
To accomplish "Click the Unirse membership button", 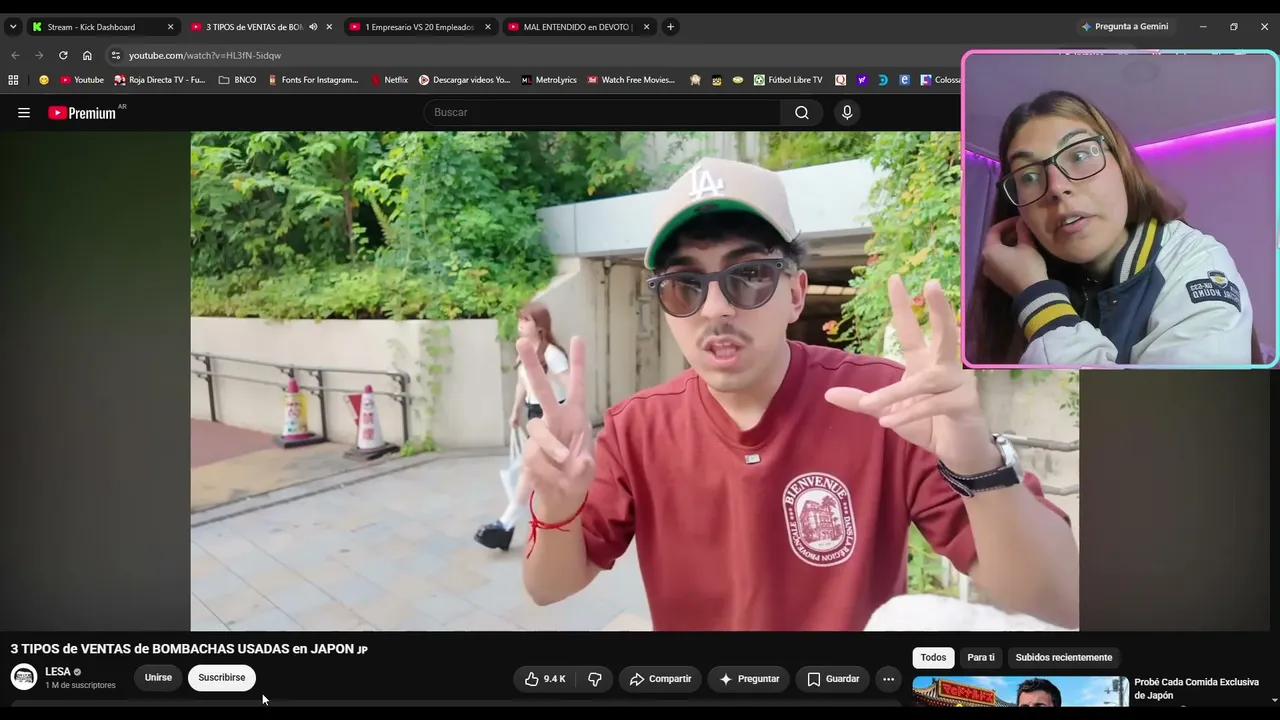I will point(158,678).
